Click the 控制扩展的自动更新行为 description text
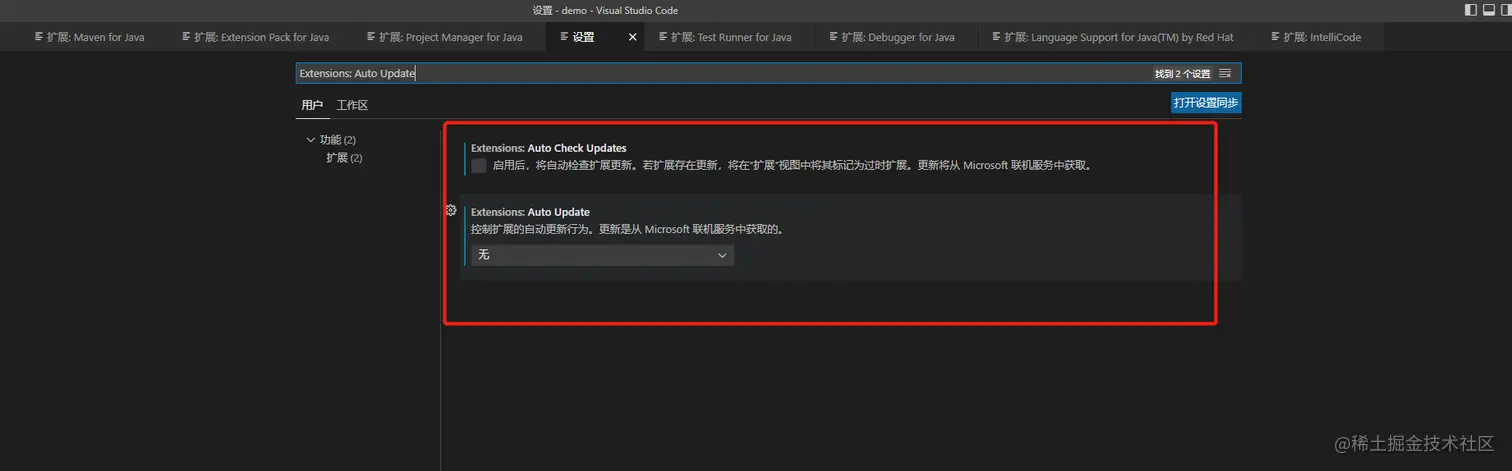This screenshot has width=1512, height=471. pyautogui.click(x=627, y=229)
